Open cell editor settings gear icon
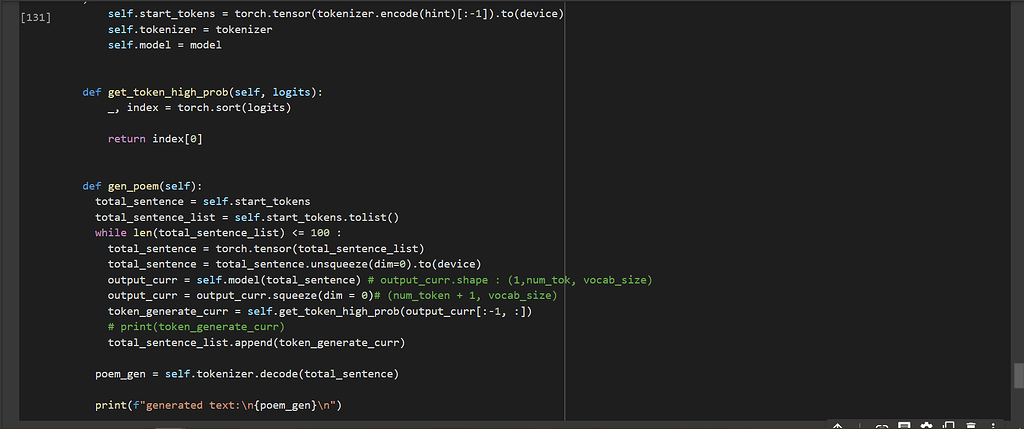The image size is (1024, 429). 926,425
